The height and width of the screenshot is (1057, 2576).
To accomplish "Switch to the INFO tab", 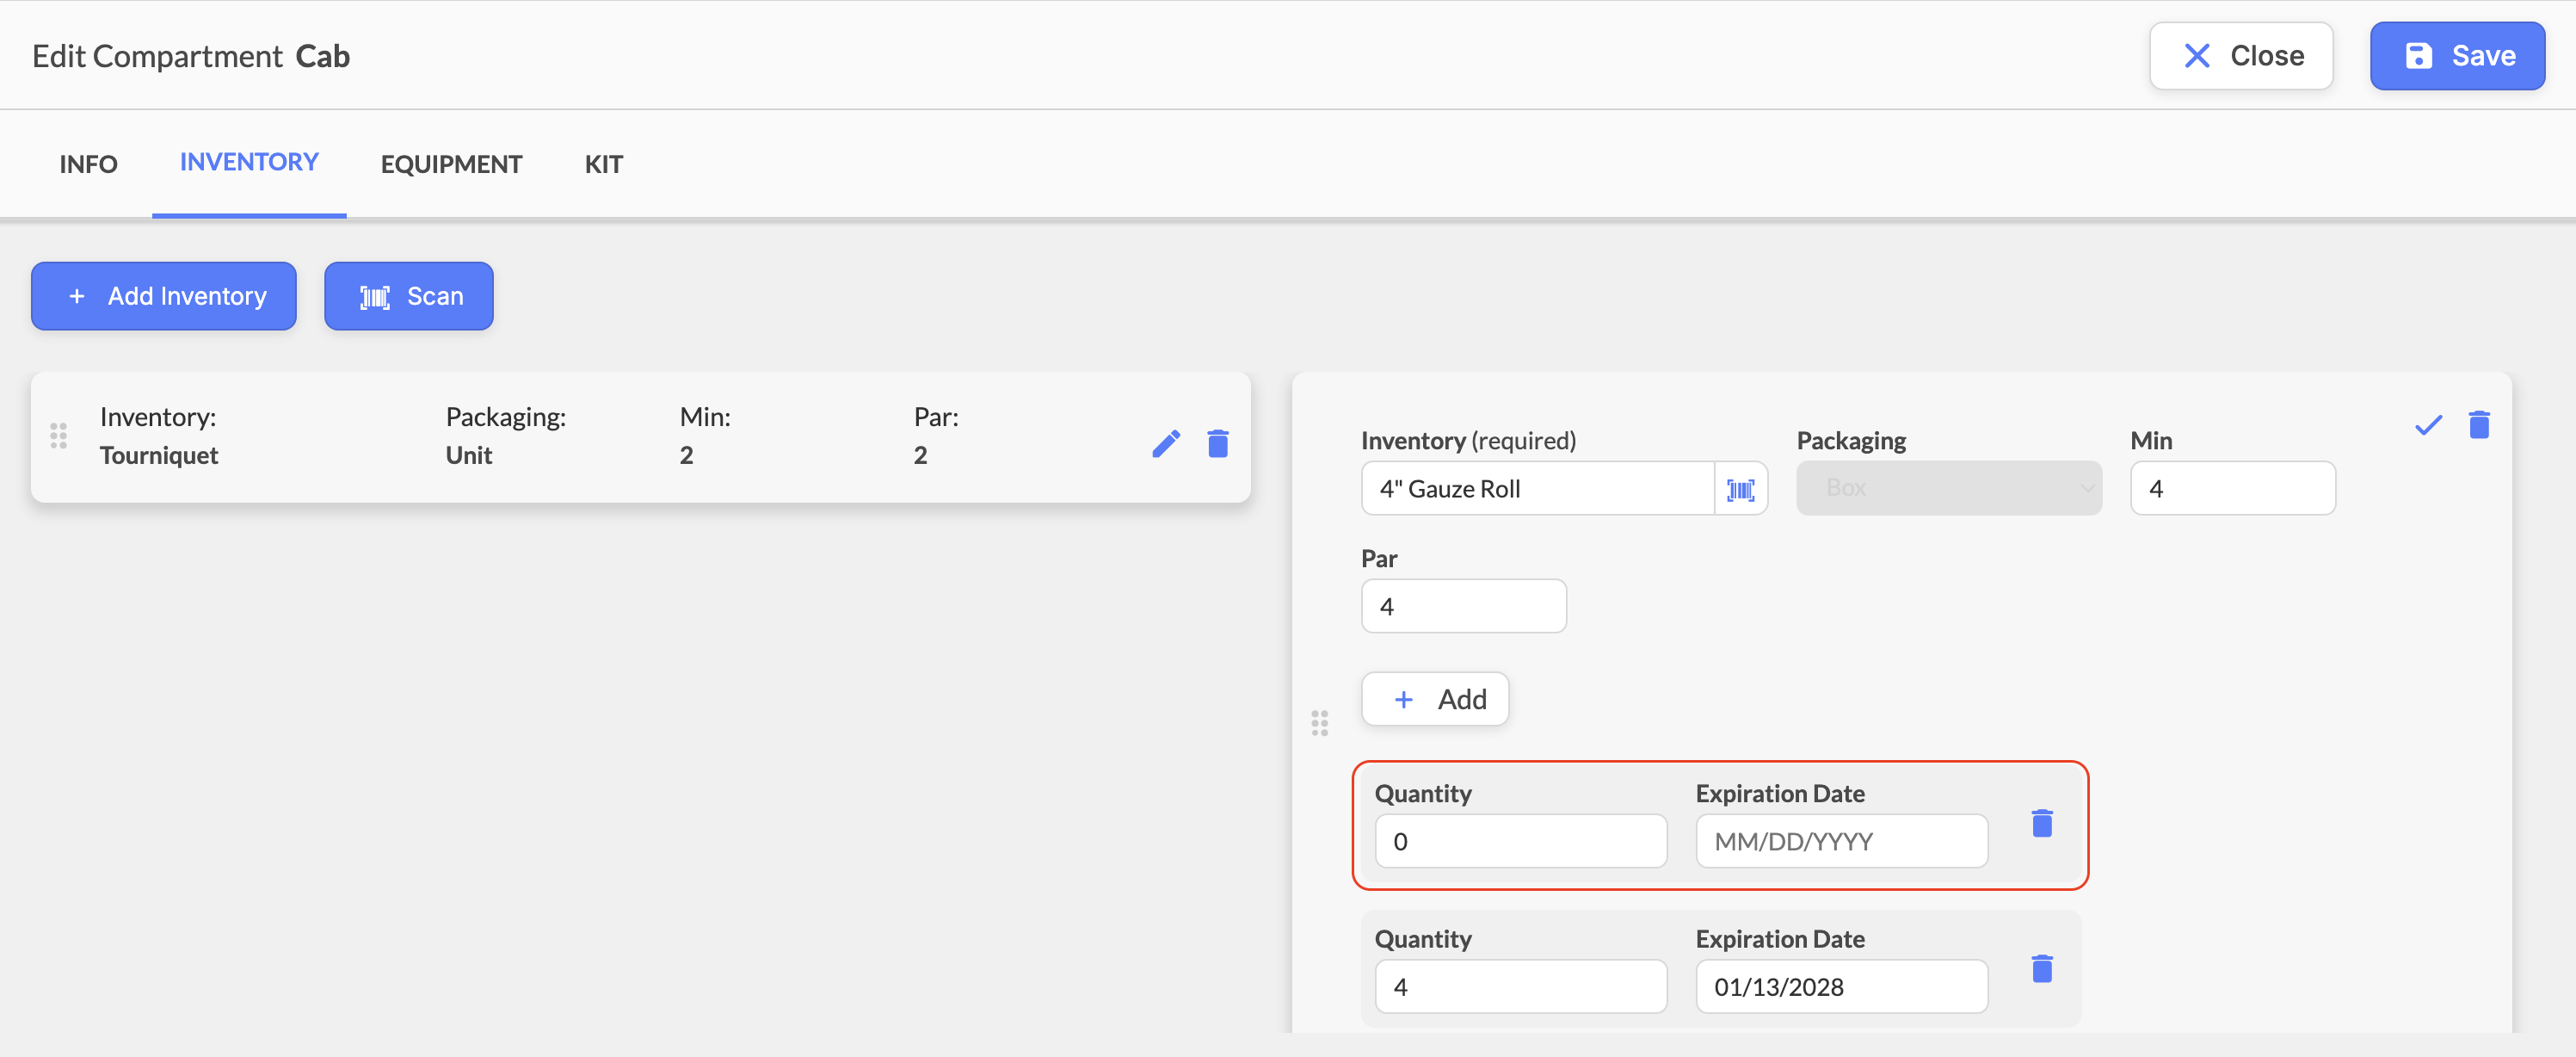I will [88, 164].
